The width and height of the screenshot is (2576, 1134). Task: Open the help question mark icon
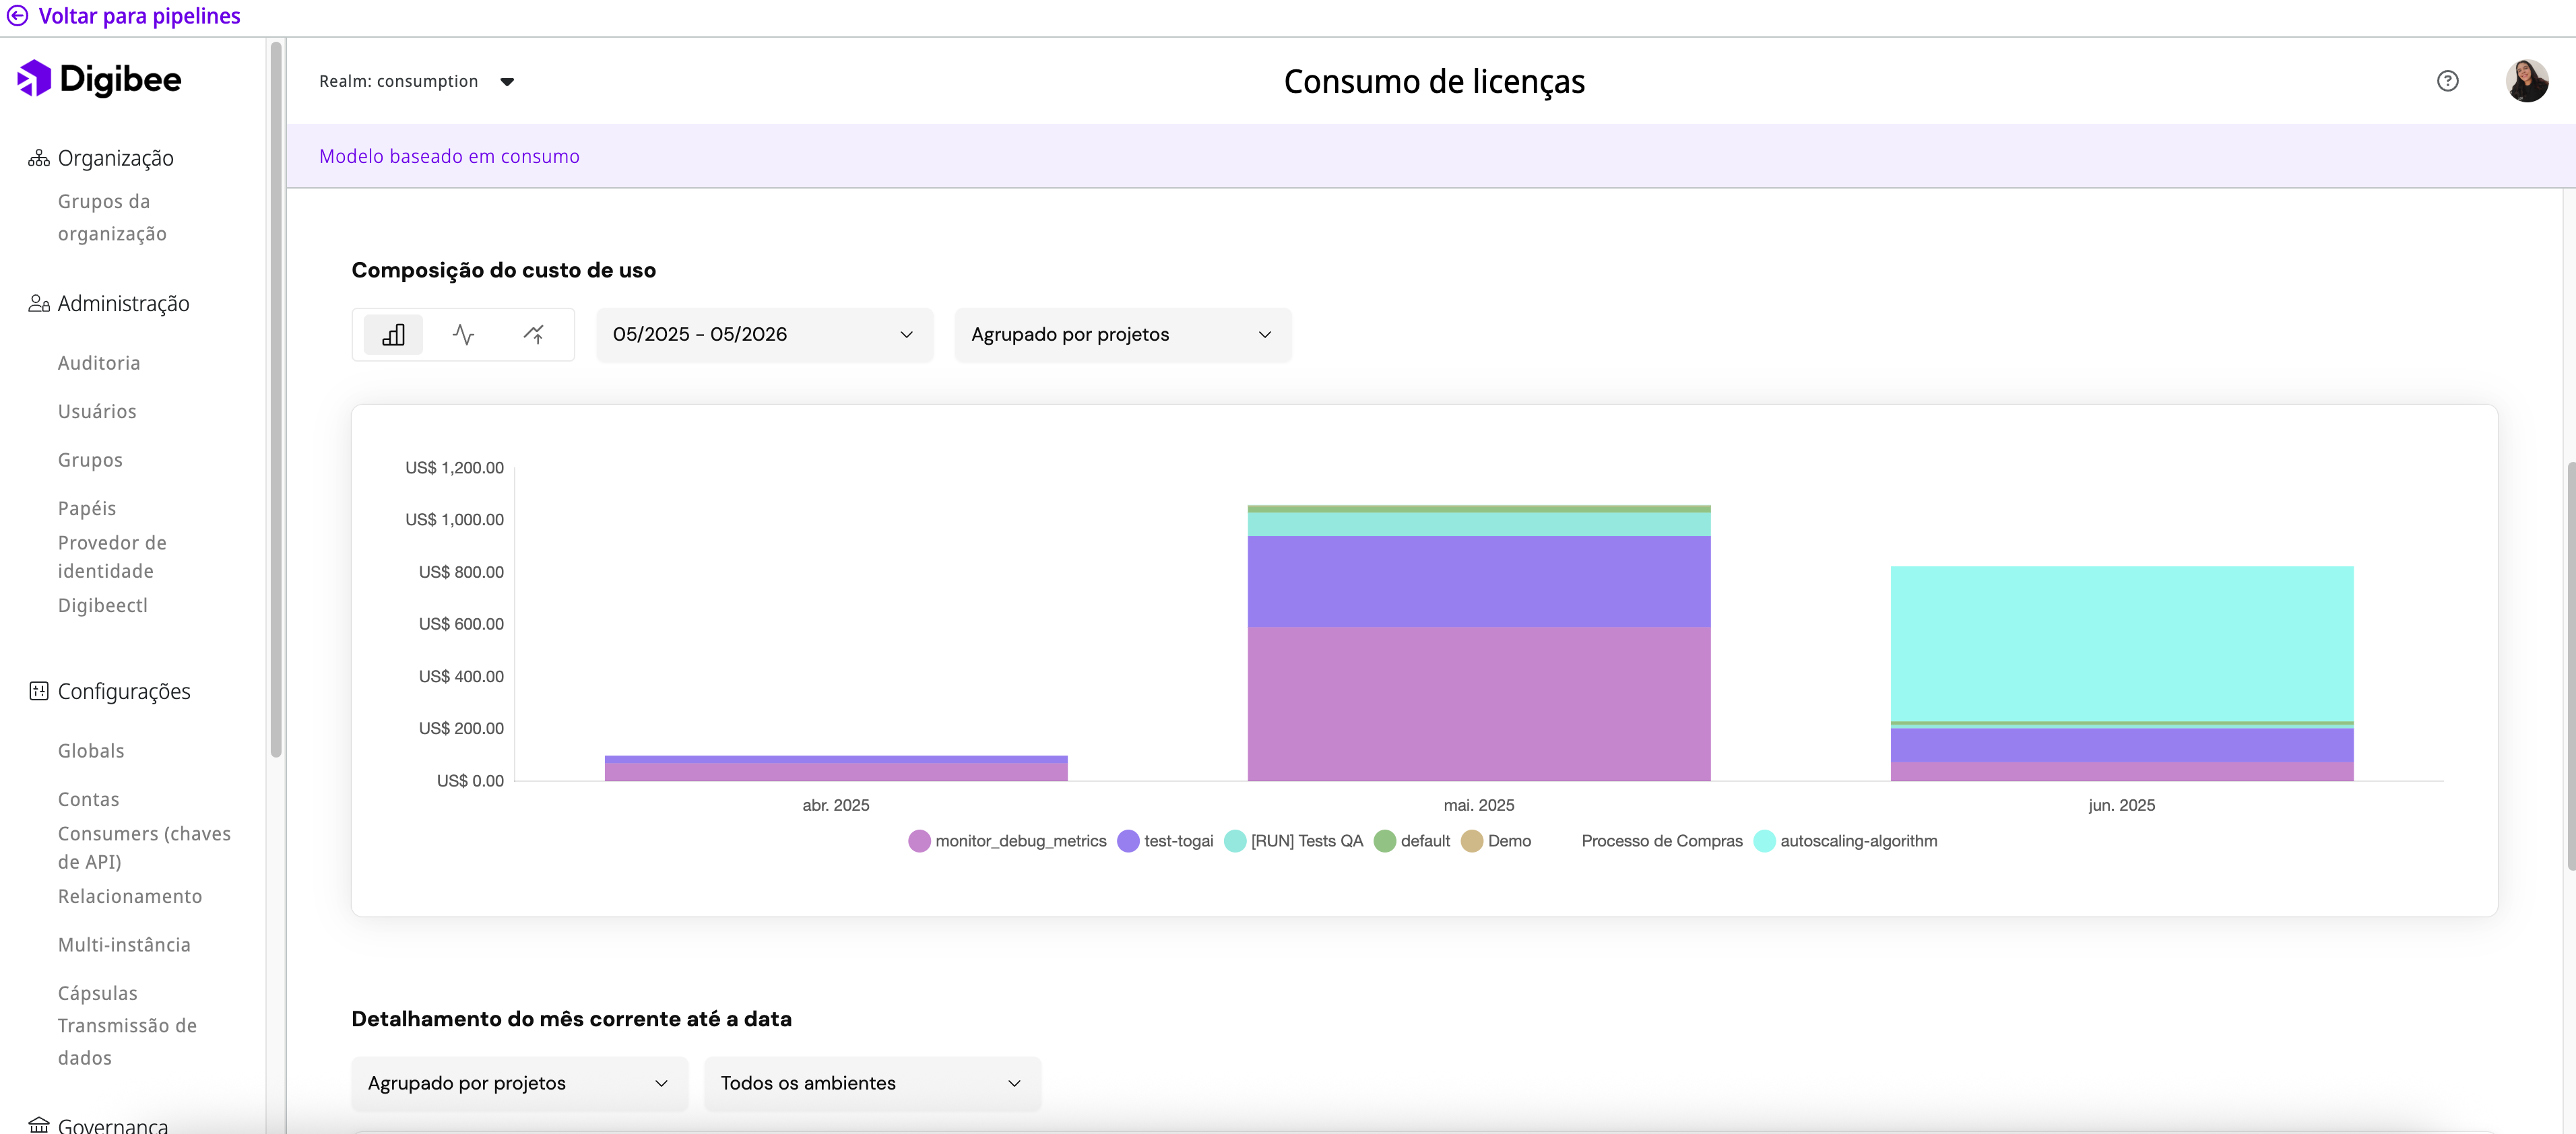click(x=2447, y=81)
